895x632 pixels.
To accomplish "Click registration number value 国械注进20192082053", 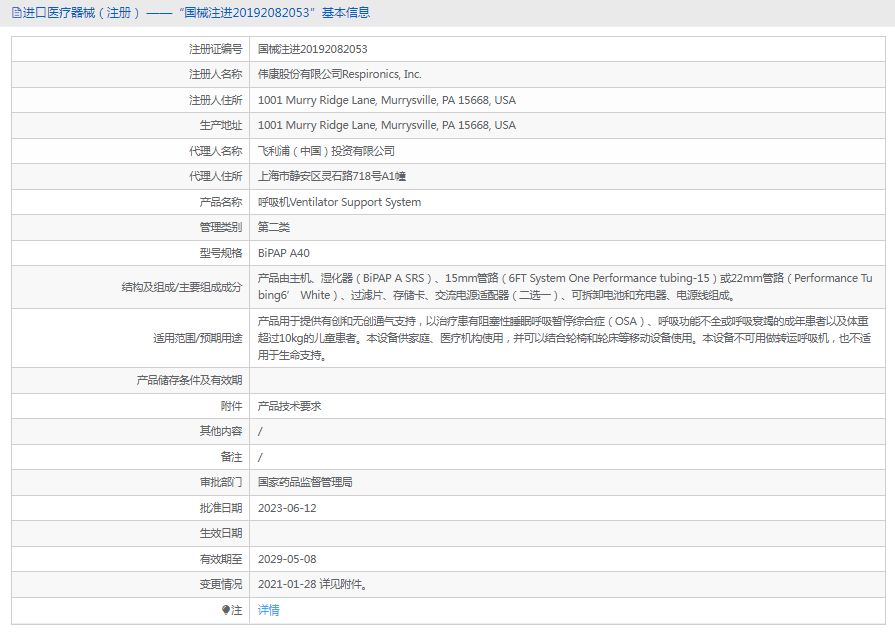I will coord(312,49).
